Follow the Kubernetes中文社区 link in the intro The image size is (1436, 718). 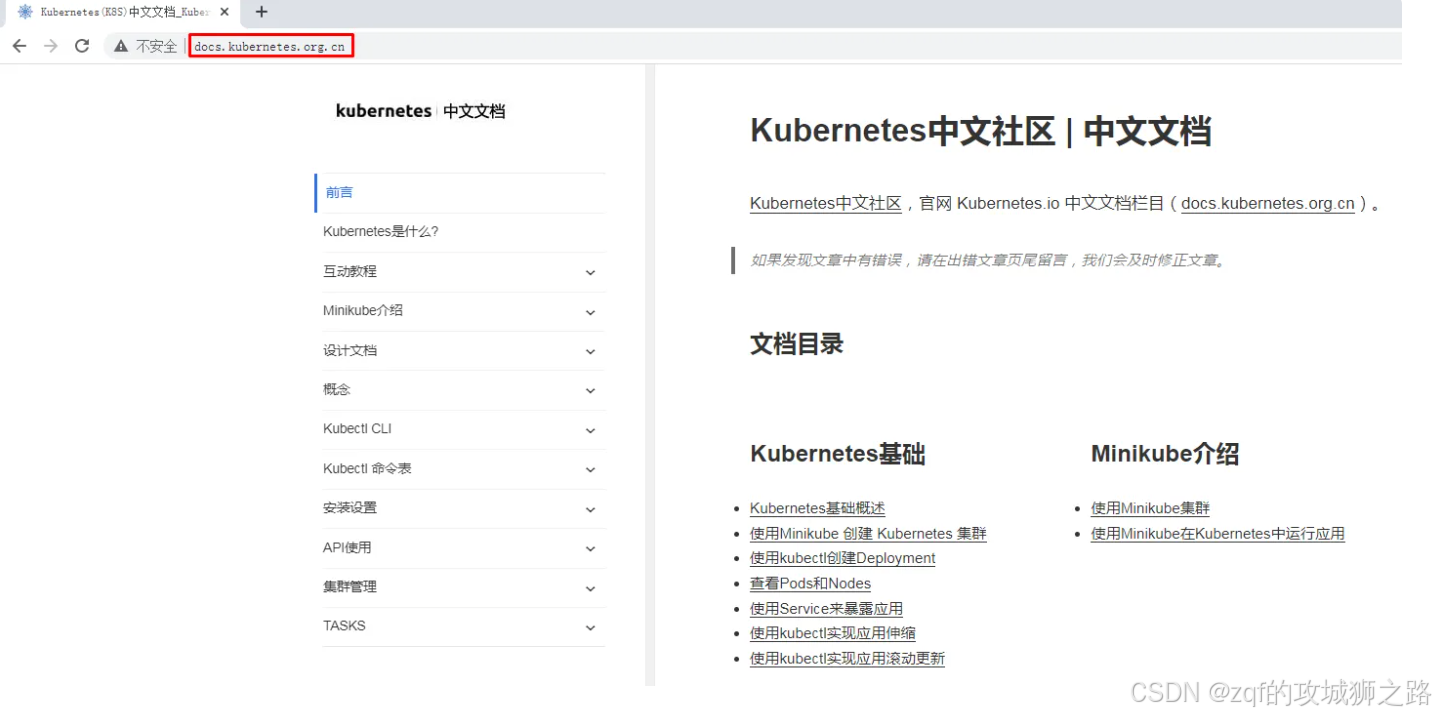click(x=826, y=203)
